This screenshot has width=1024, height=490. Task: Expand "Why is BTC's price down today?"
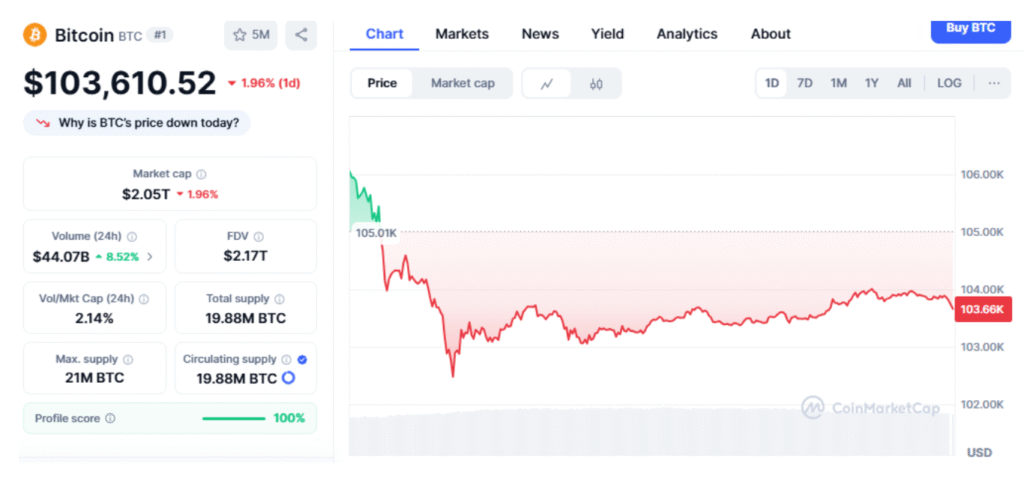(137, 123)
